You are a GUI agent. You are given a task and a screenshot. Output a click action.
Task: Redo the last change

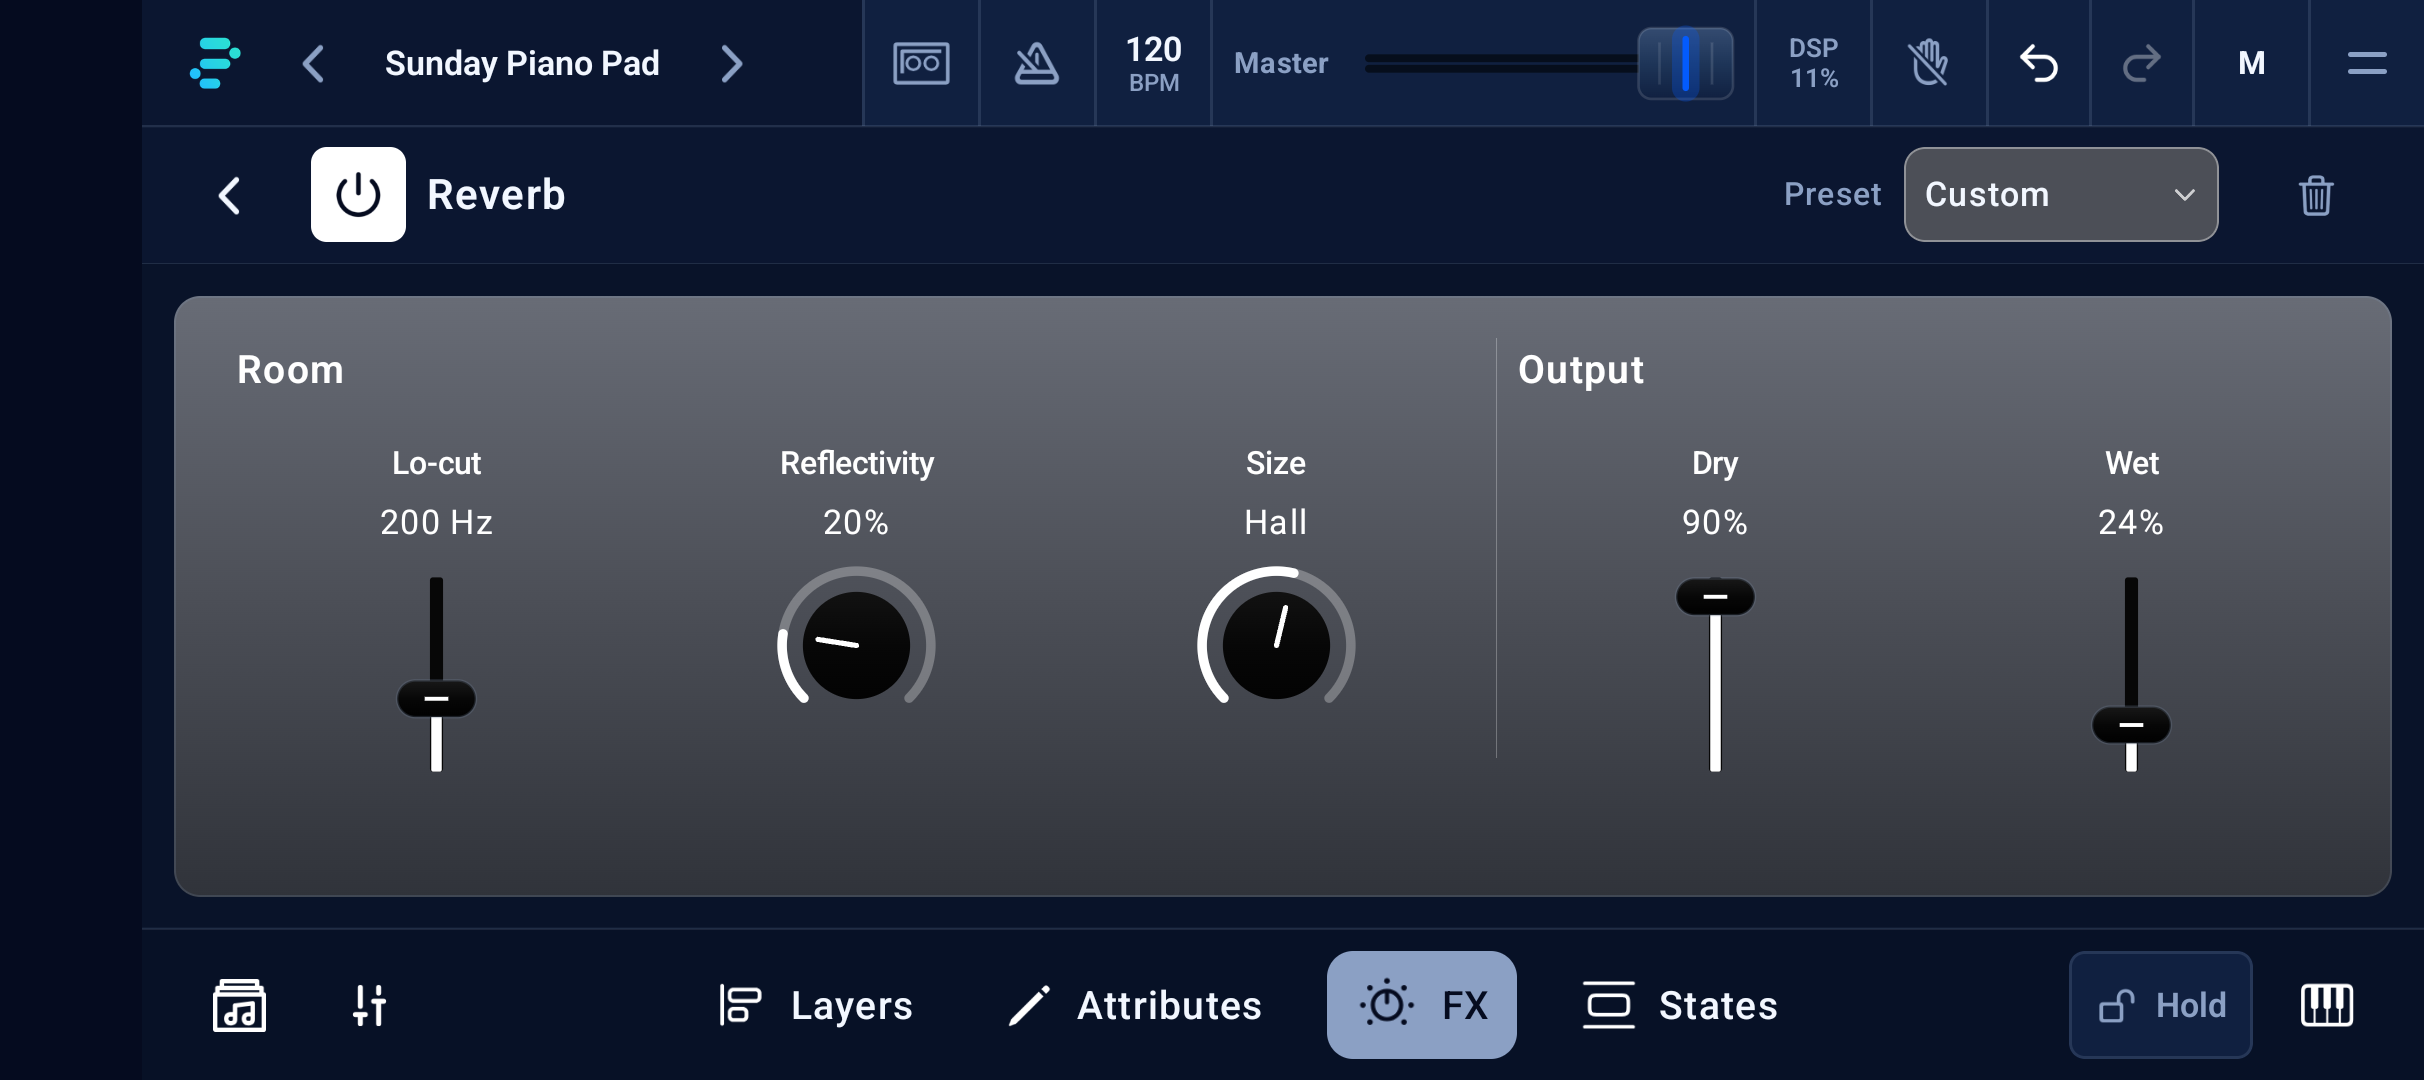[x=2142, y=63]
